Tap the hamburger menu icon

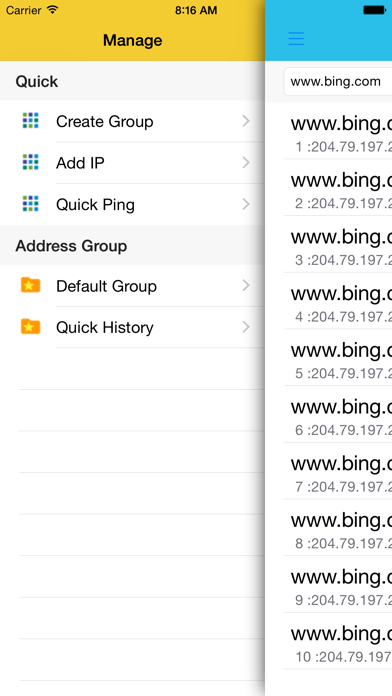[296, 39]
